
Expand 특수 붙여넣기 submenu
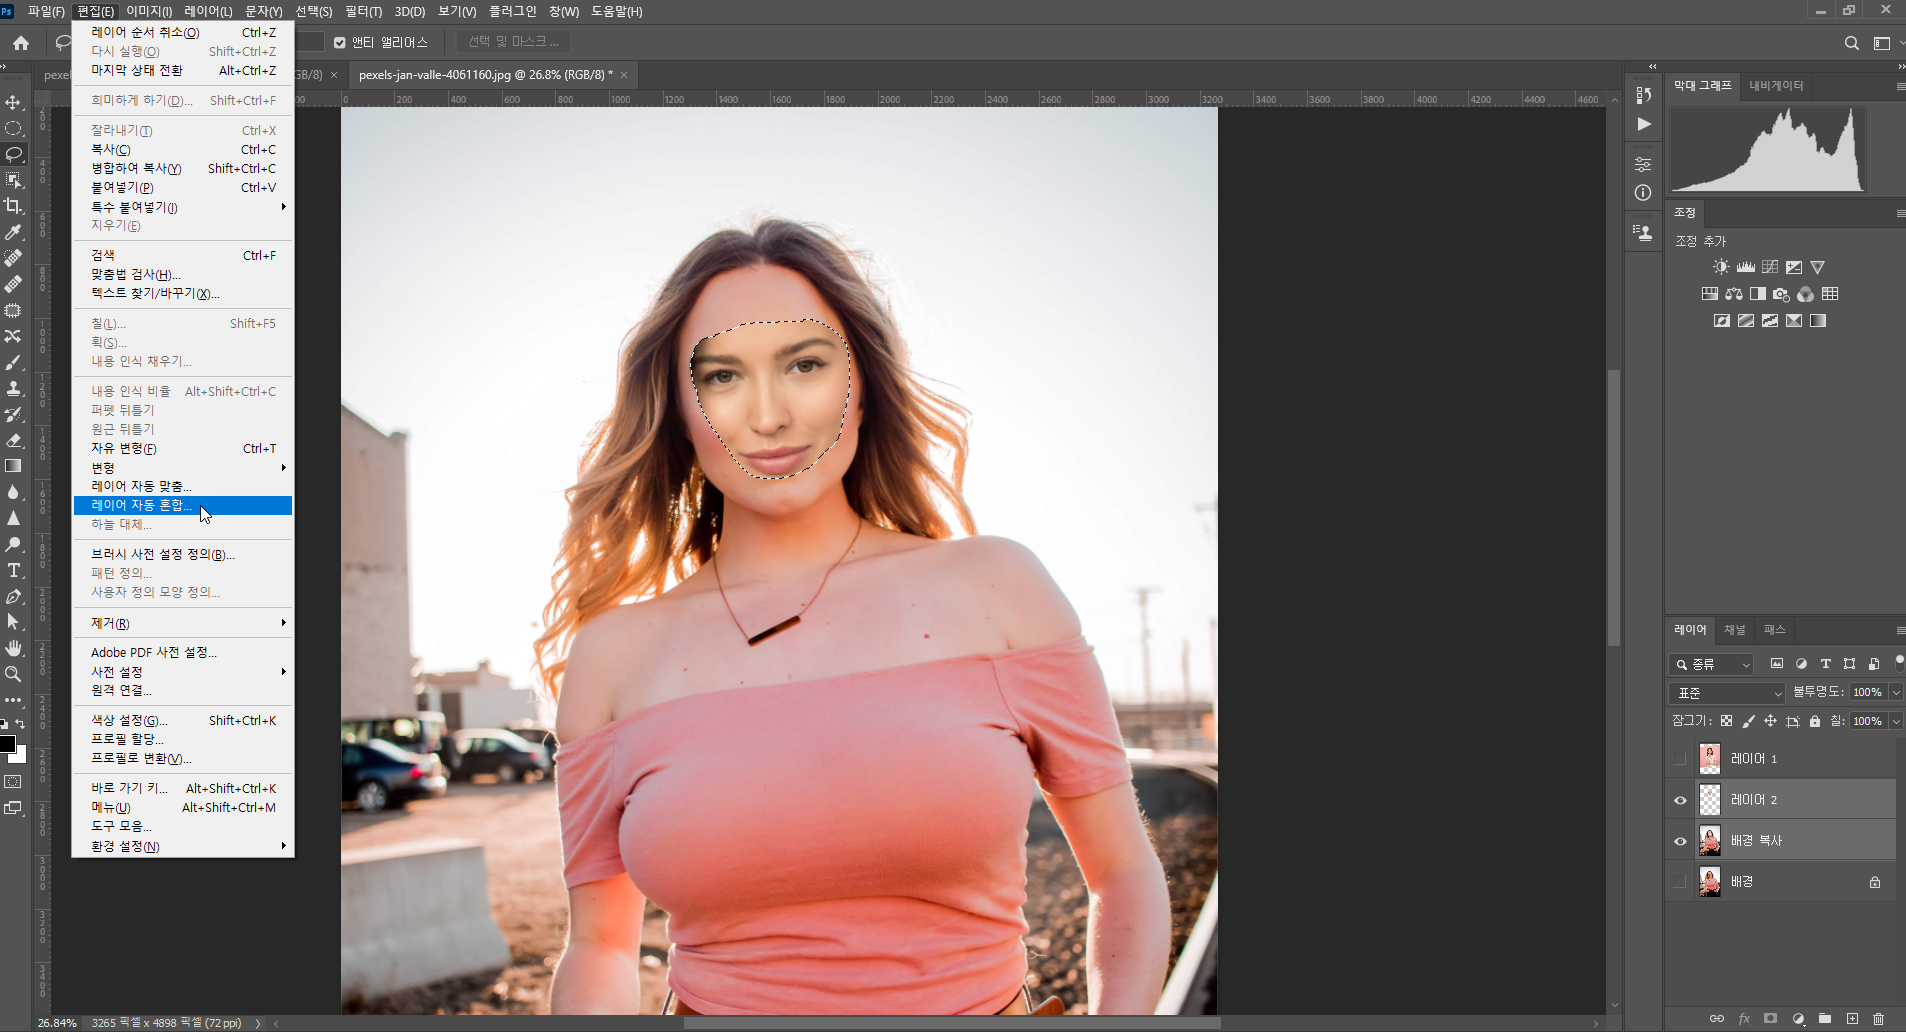tap(183, 207)
